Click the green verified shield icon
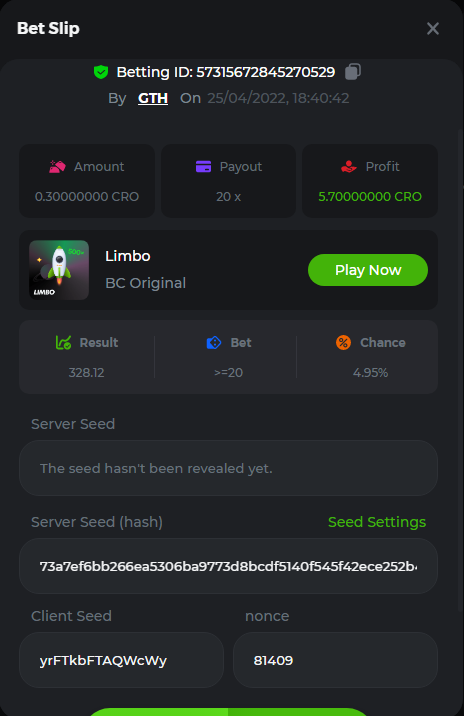The height and width of the screenshot is (716, 464). coord(101,72)
